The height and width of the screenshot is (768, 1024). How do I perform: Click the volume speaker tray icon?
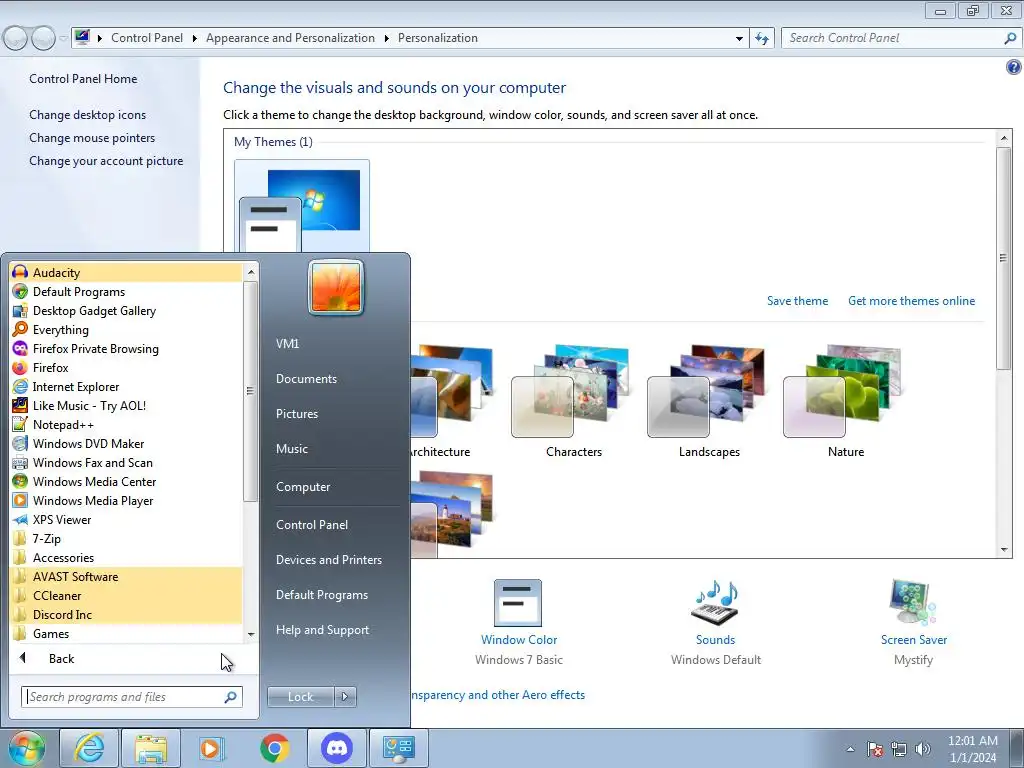point(922,749)
